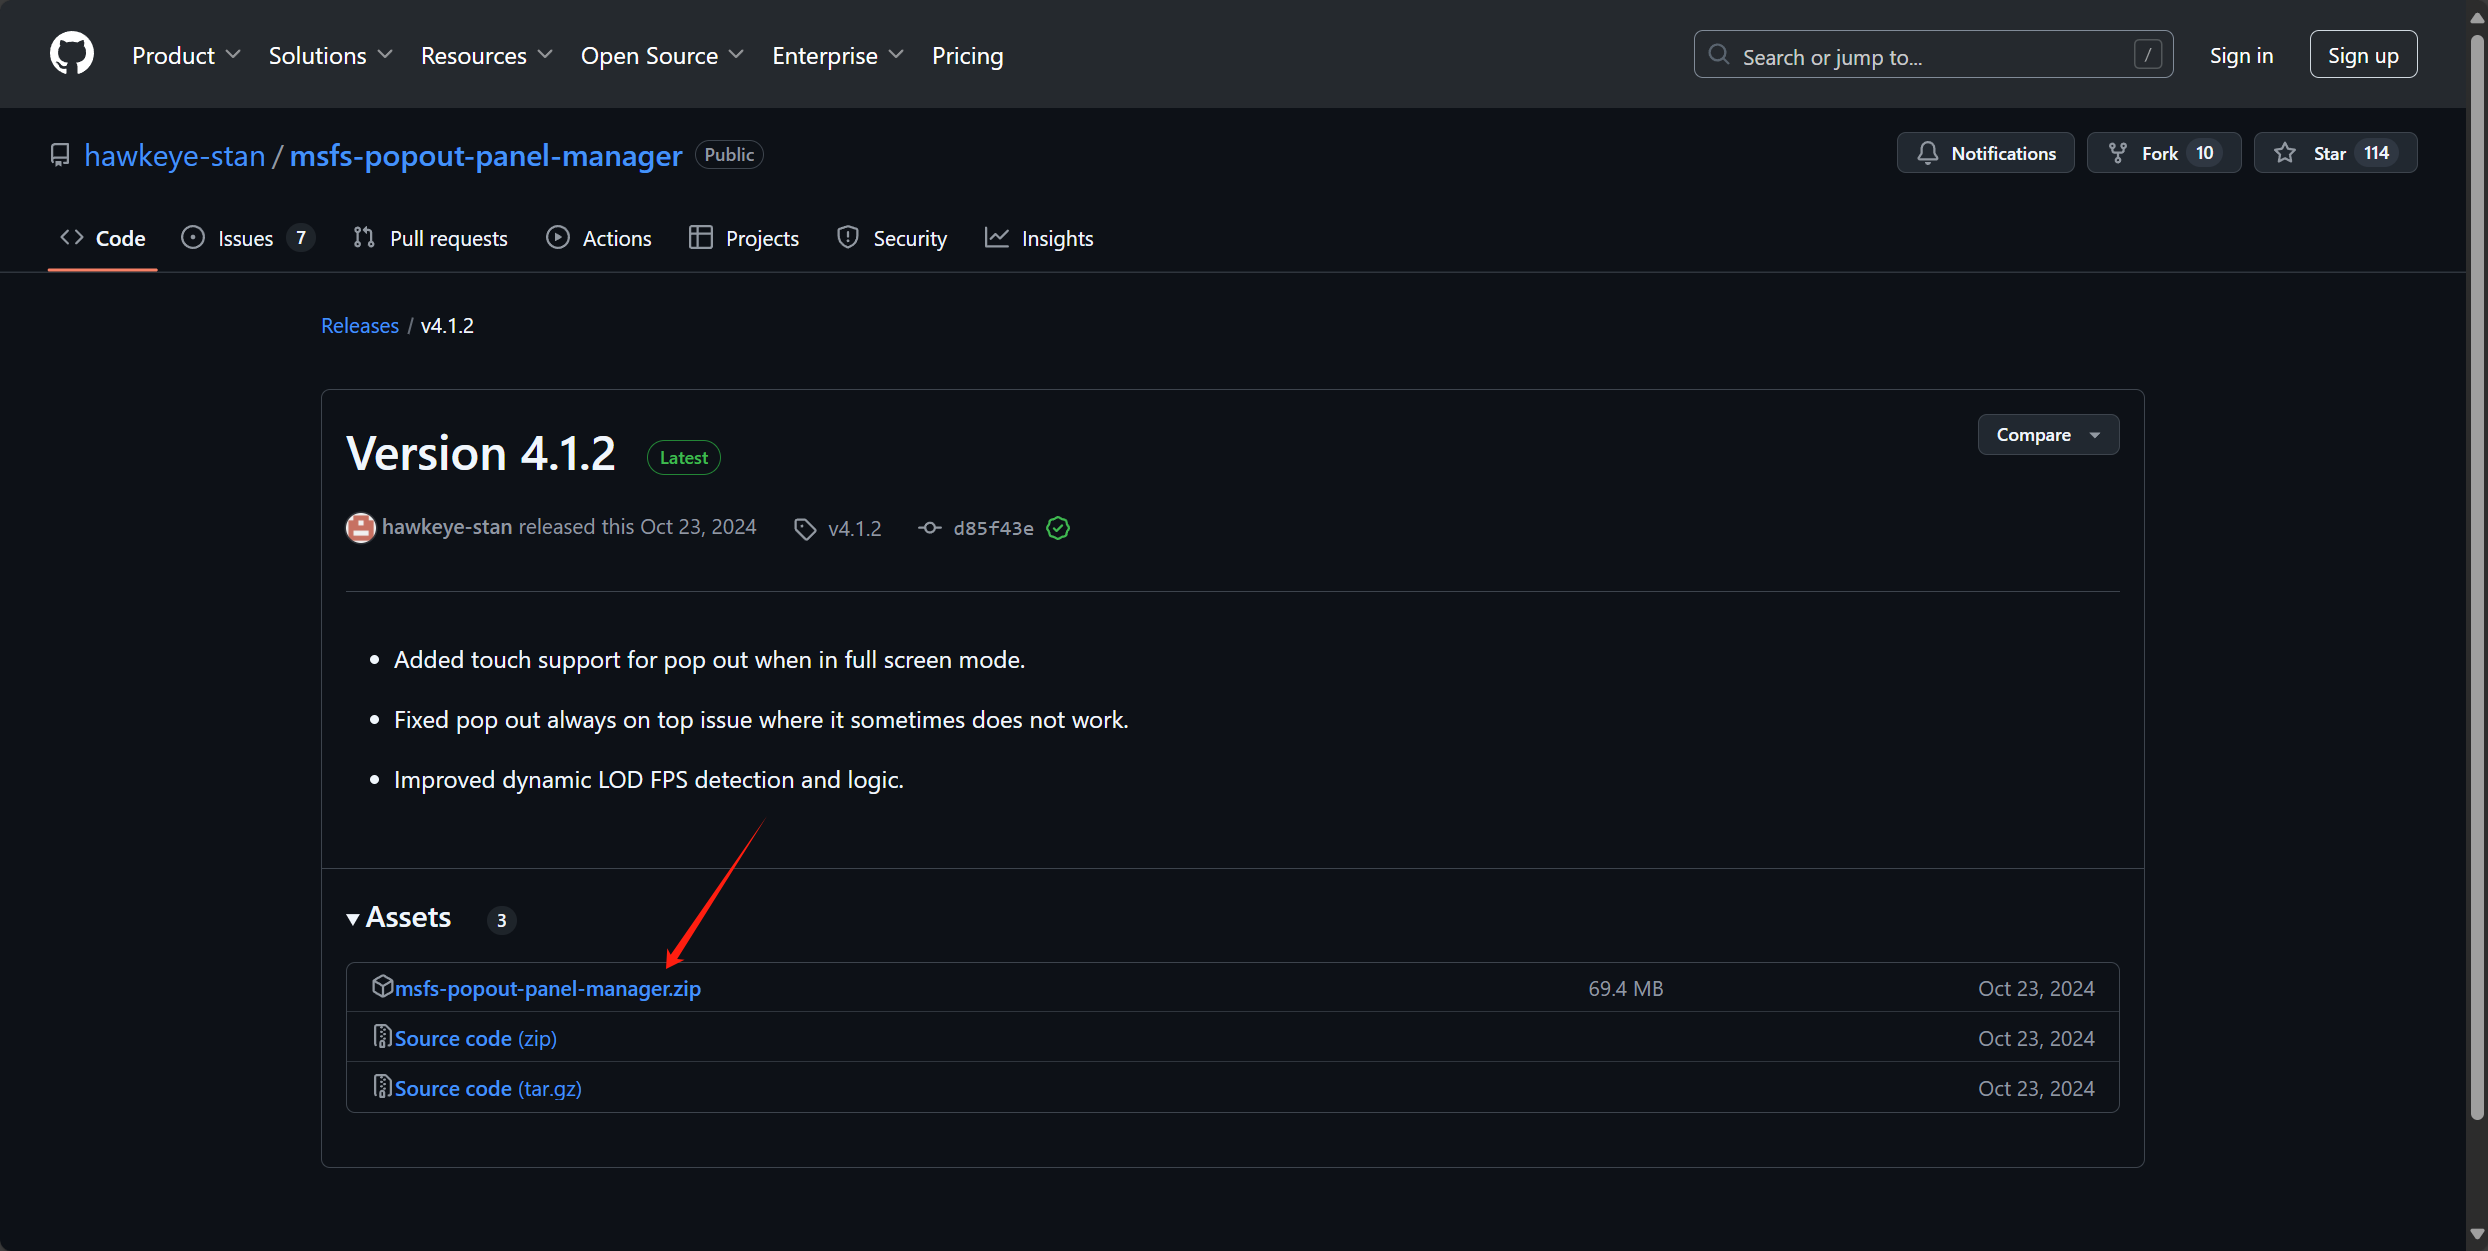Open the msfs-popout-panel-manager repository link
This screenshot has height=1251, width=2488.
[486, 155]
